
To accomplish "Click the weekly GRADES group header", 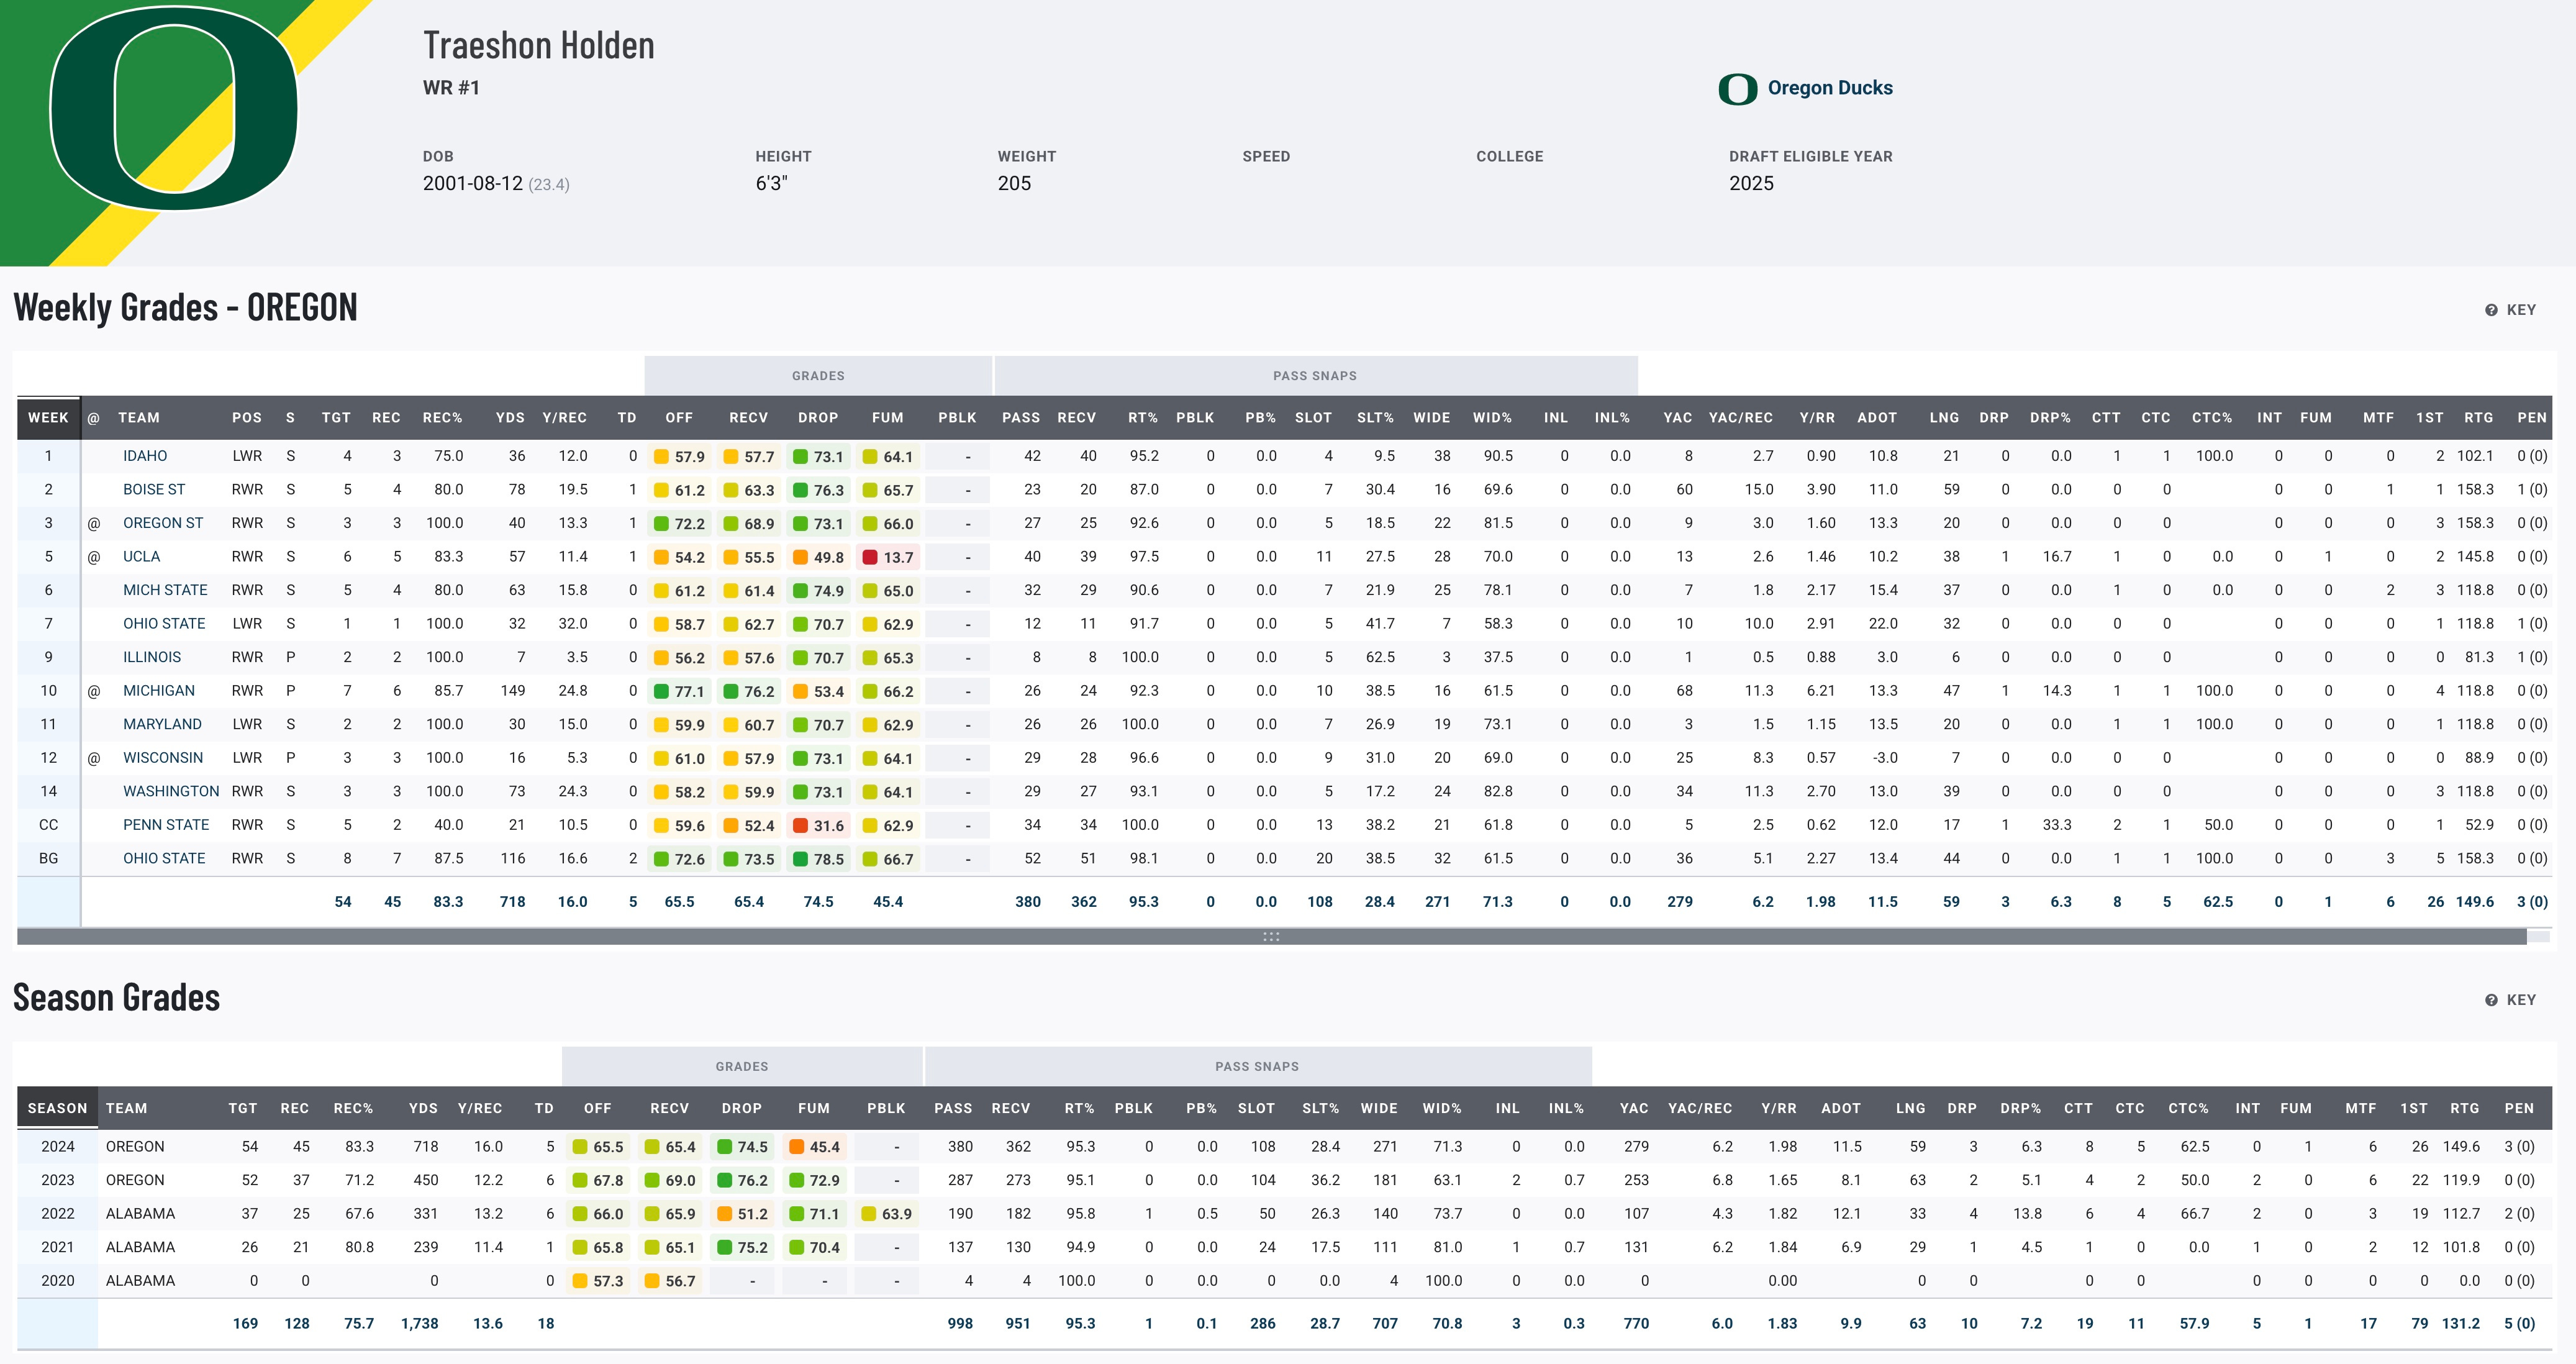I will point(818,376).
